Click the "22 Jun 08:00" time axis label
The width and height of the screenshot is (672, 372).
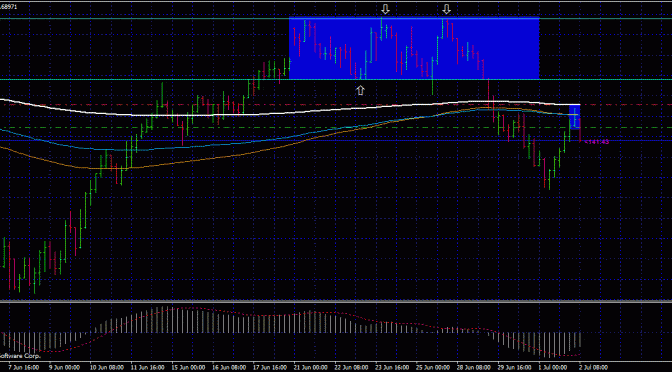[350, 368]
